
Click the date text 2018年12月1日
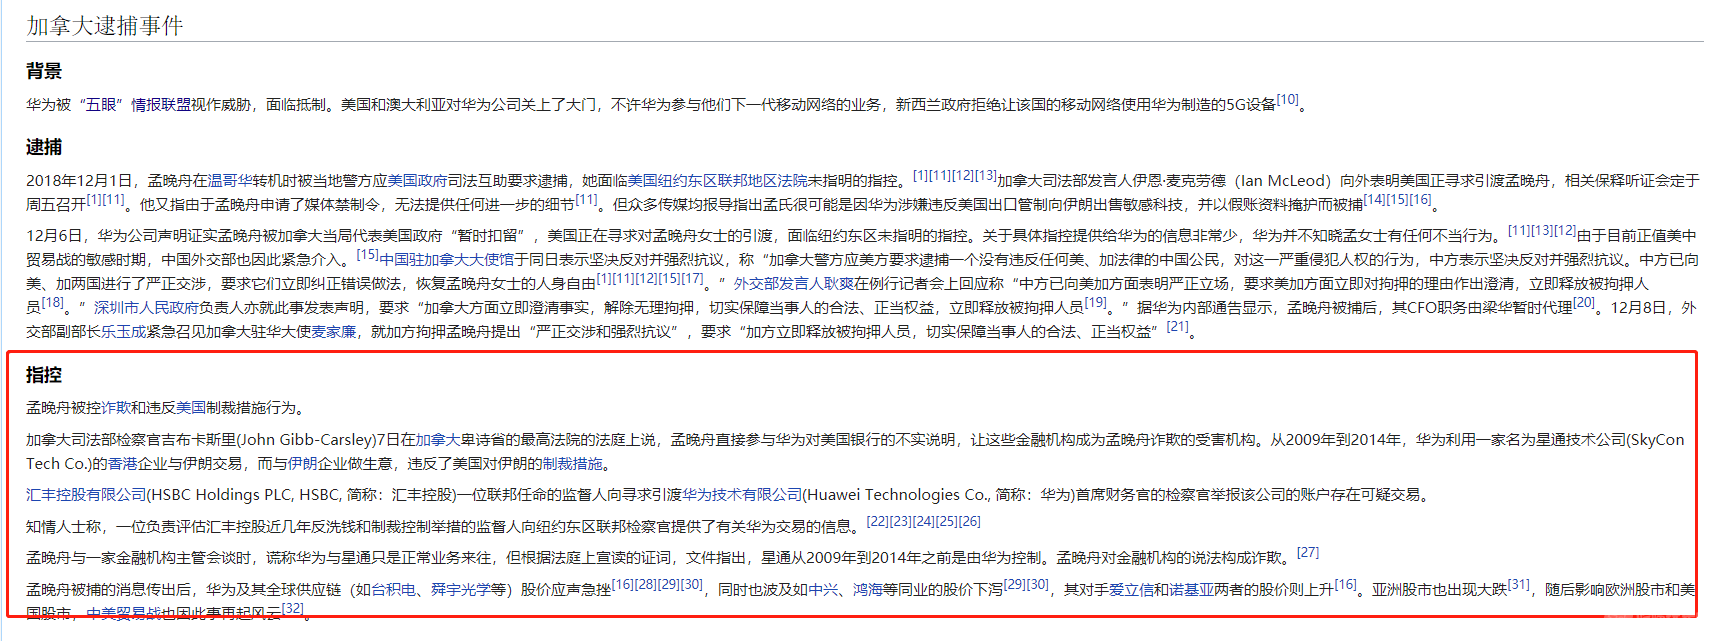[x=79, y=181]
